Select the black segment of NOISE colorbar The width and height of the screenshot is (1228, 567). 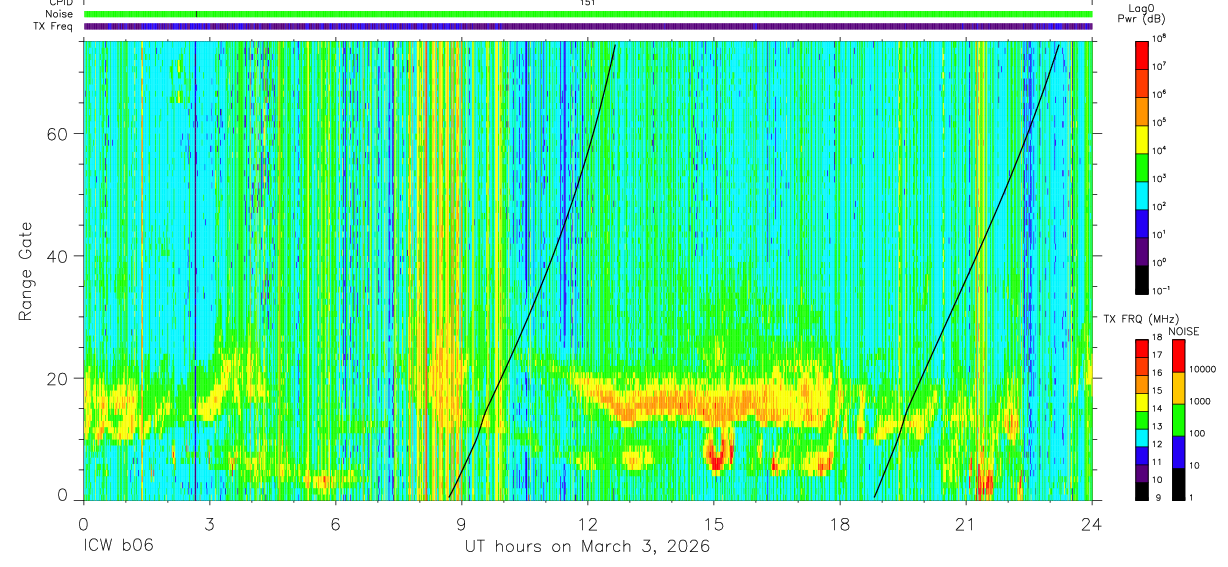(1178, 482)
